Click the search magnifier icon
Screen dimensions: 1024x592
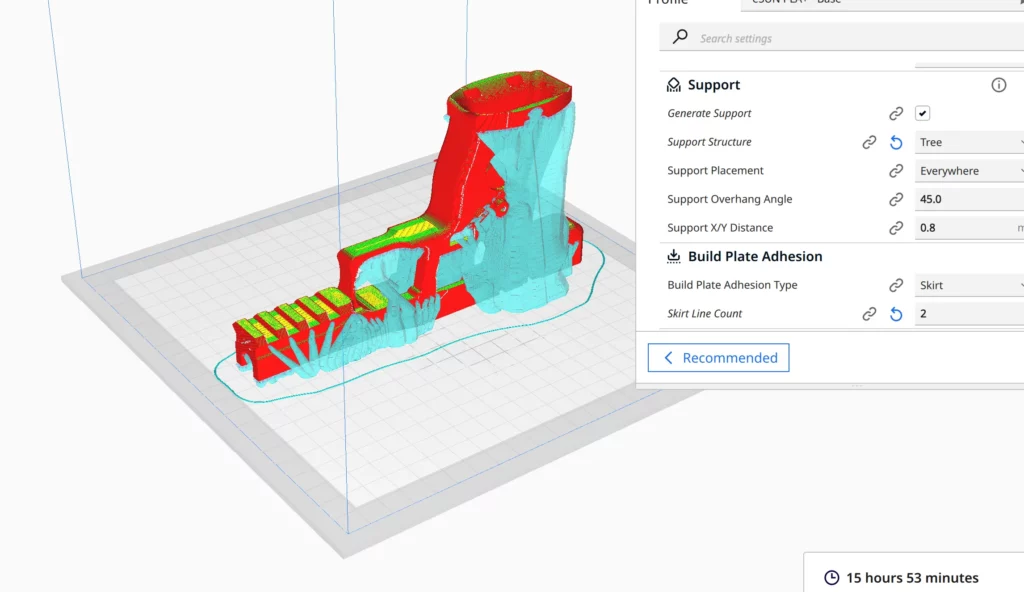677,36
